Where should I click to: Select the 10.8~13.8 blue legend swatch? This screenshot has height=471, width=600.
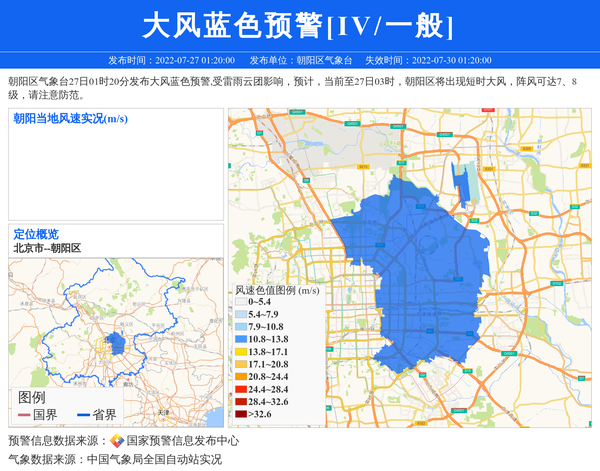coord(240,339)
